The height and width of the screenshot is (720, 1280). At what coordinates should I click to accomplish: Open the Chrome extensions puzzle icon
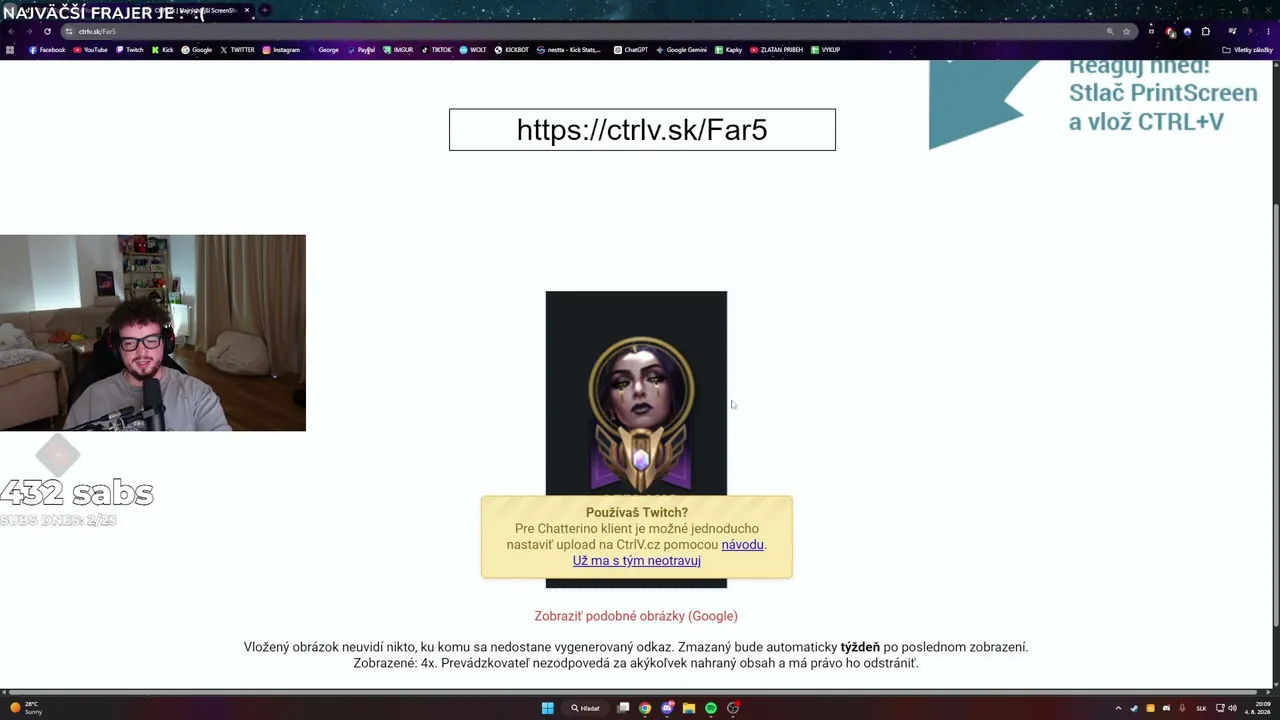tap(1205, 31)
